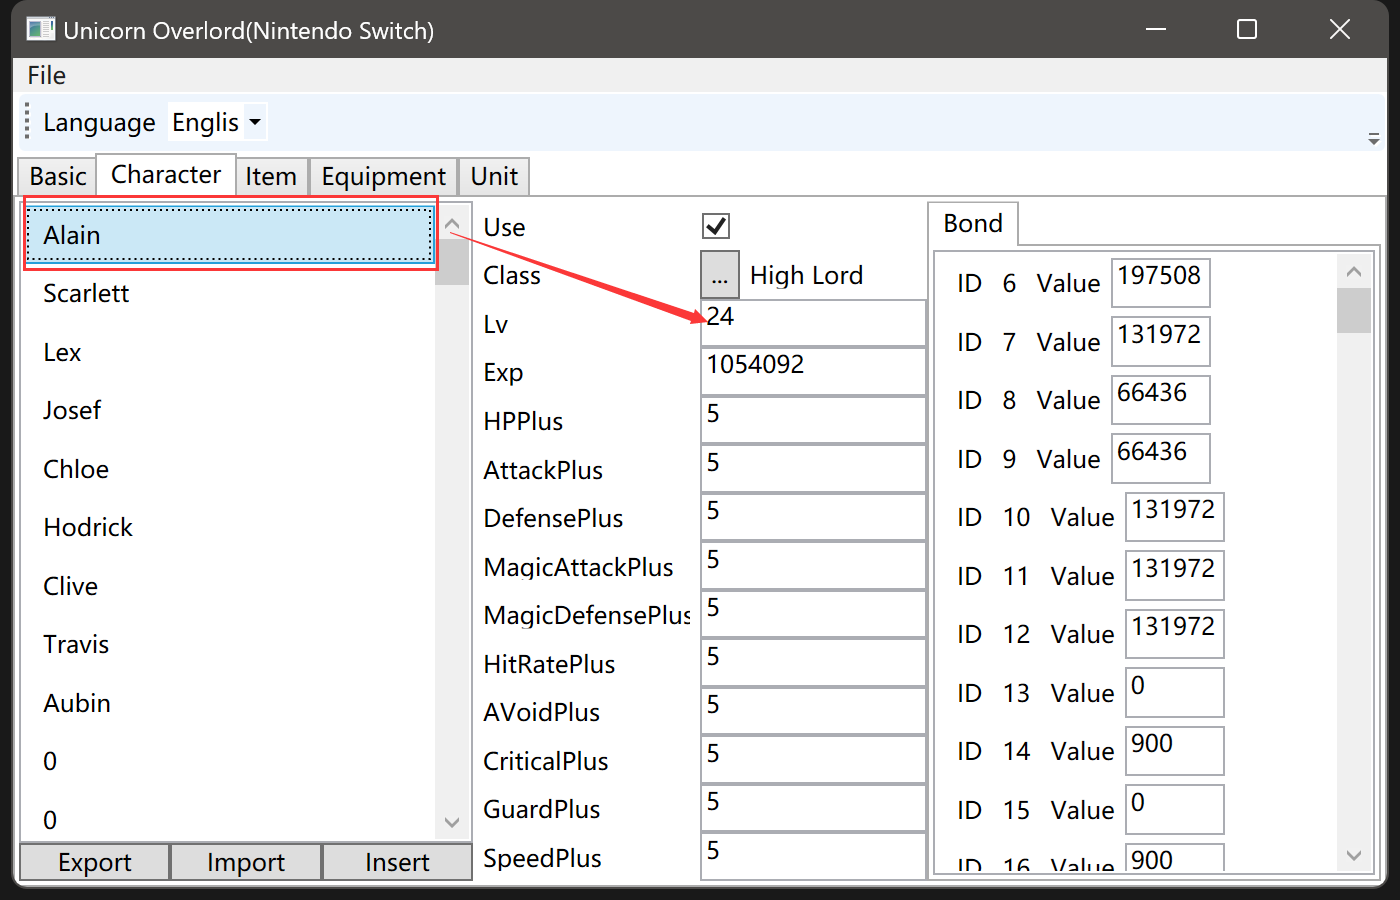Click the Exp input field
This screenshot has height=900, width=1400.
click(x=814, y=371)
